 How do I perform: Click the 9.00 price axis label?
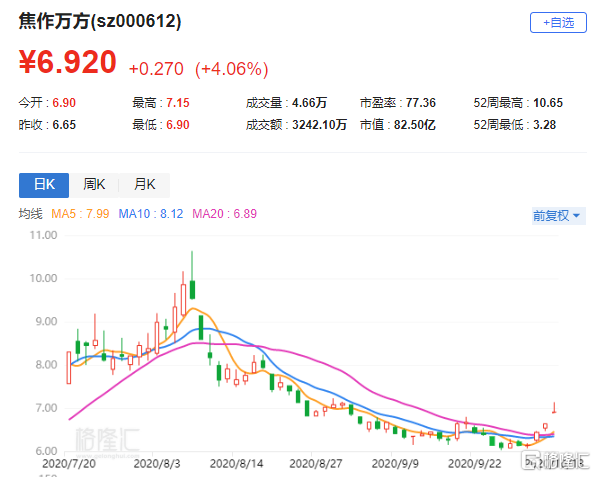[x=46, y=322]
